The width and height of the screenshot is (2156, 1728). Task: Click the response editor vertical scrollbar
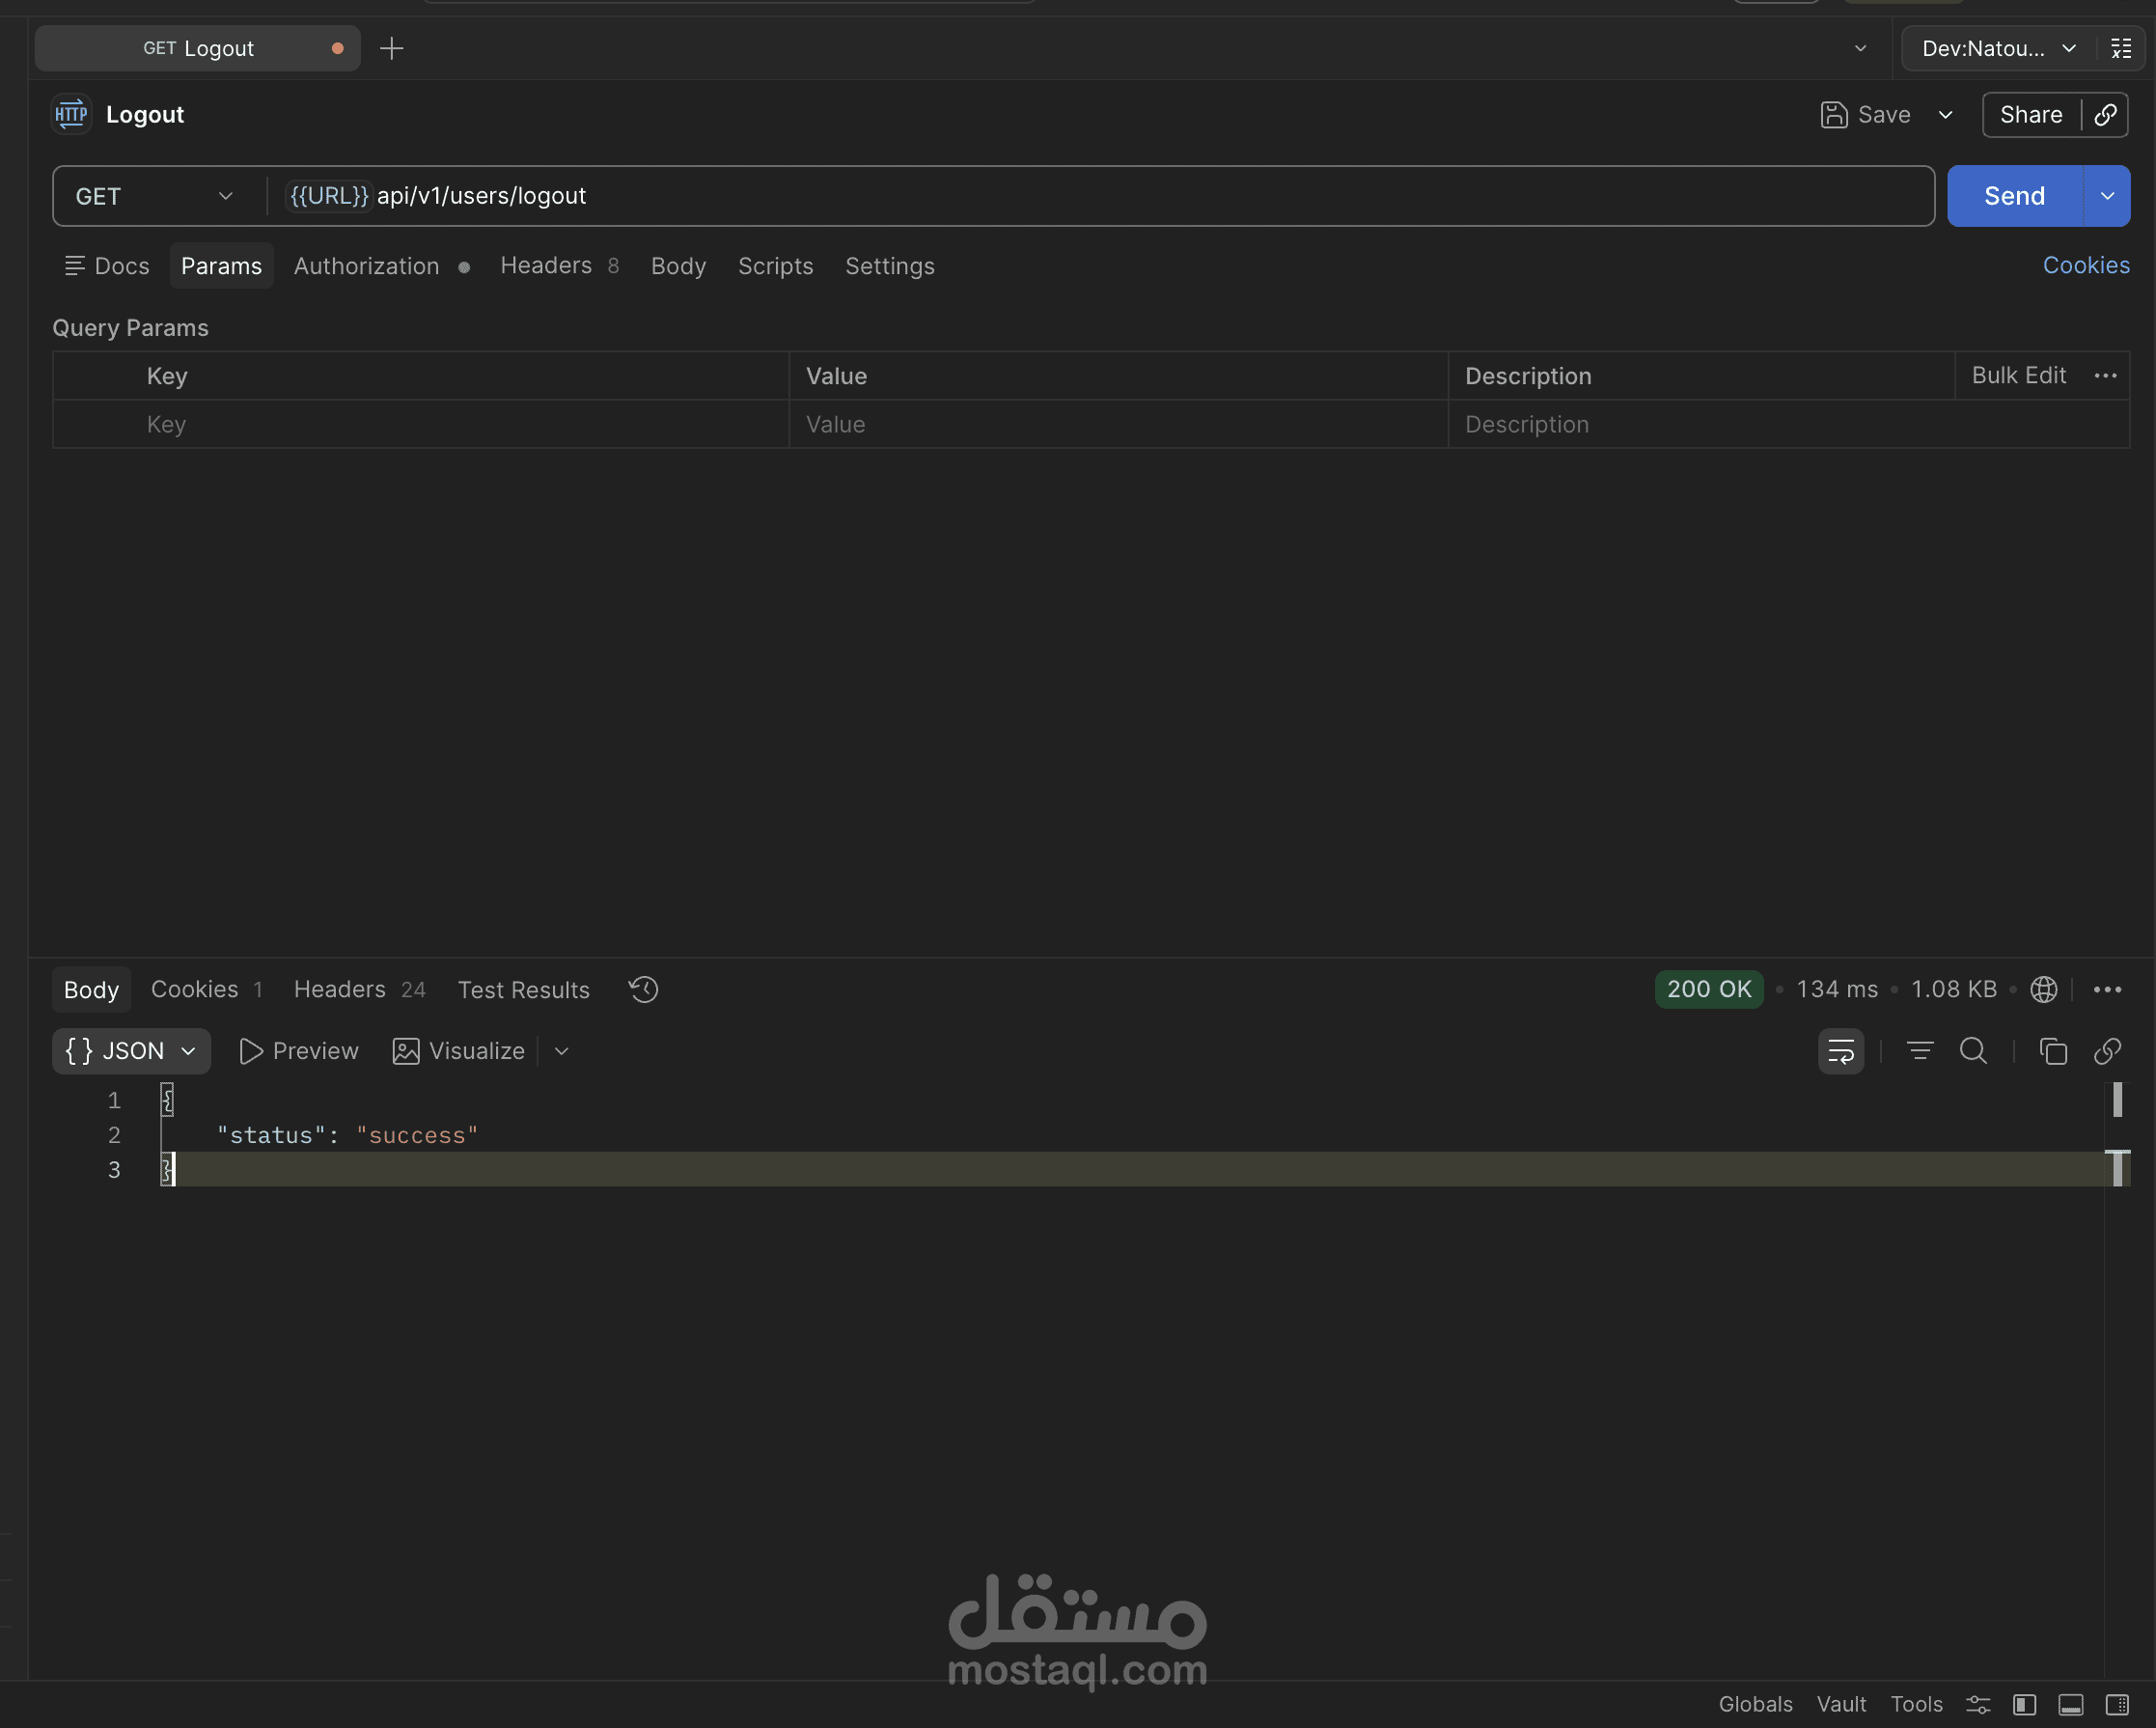[2117, 1100]
